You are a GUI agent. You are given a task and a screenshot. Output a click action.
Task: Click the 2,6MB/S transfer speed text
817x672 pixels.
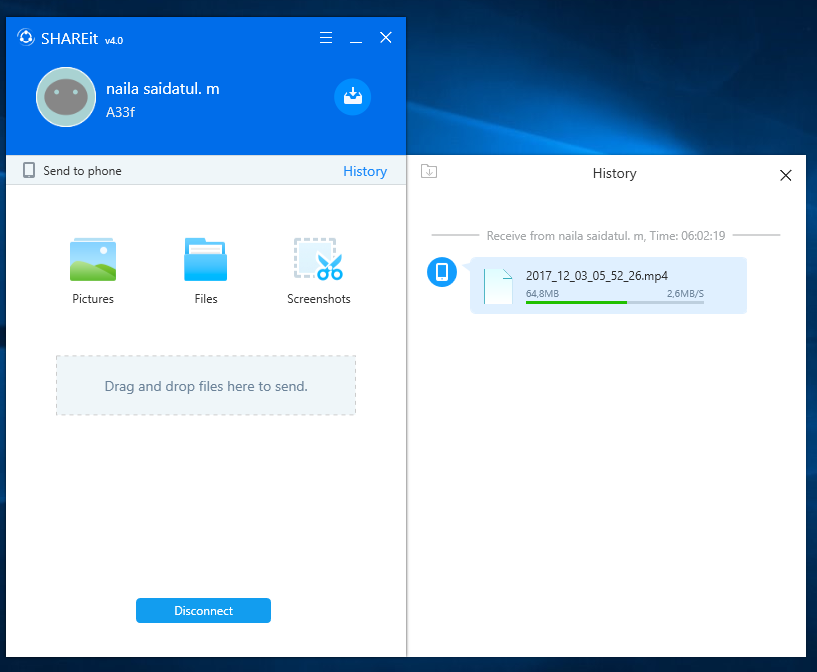685,294
